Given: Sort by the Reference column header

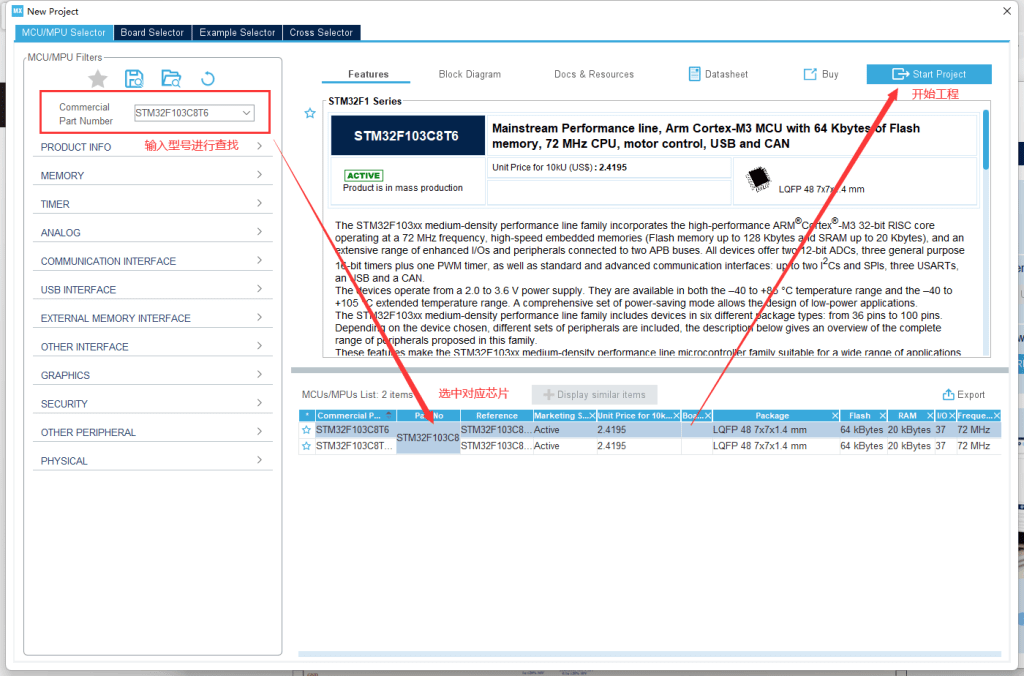Looking at the screenshot, I should tap(496, 416).
